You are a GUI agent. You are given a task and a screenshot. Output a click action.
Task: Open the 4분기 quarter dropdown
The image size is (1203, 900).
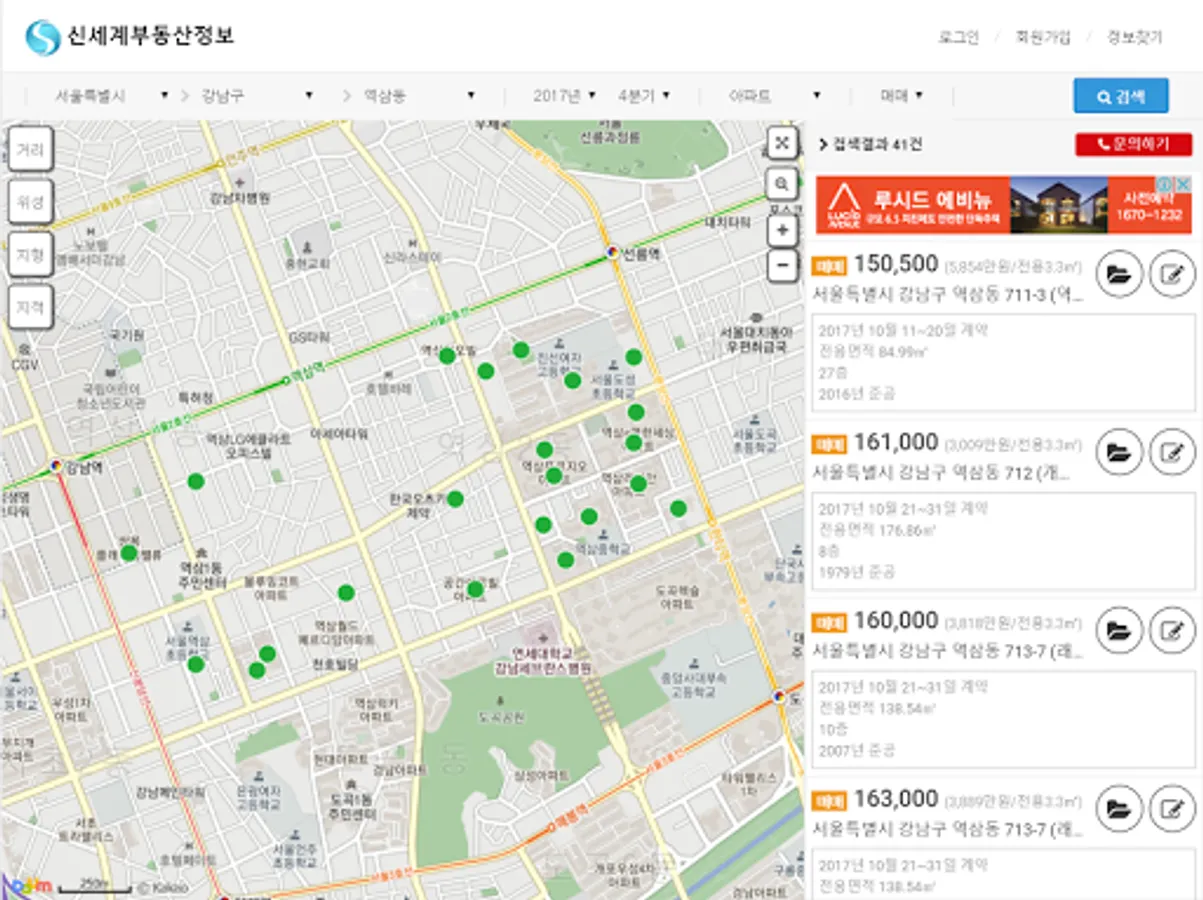pyautogui.click(x=644, y=96)
